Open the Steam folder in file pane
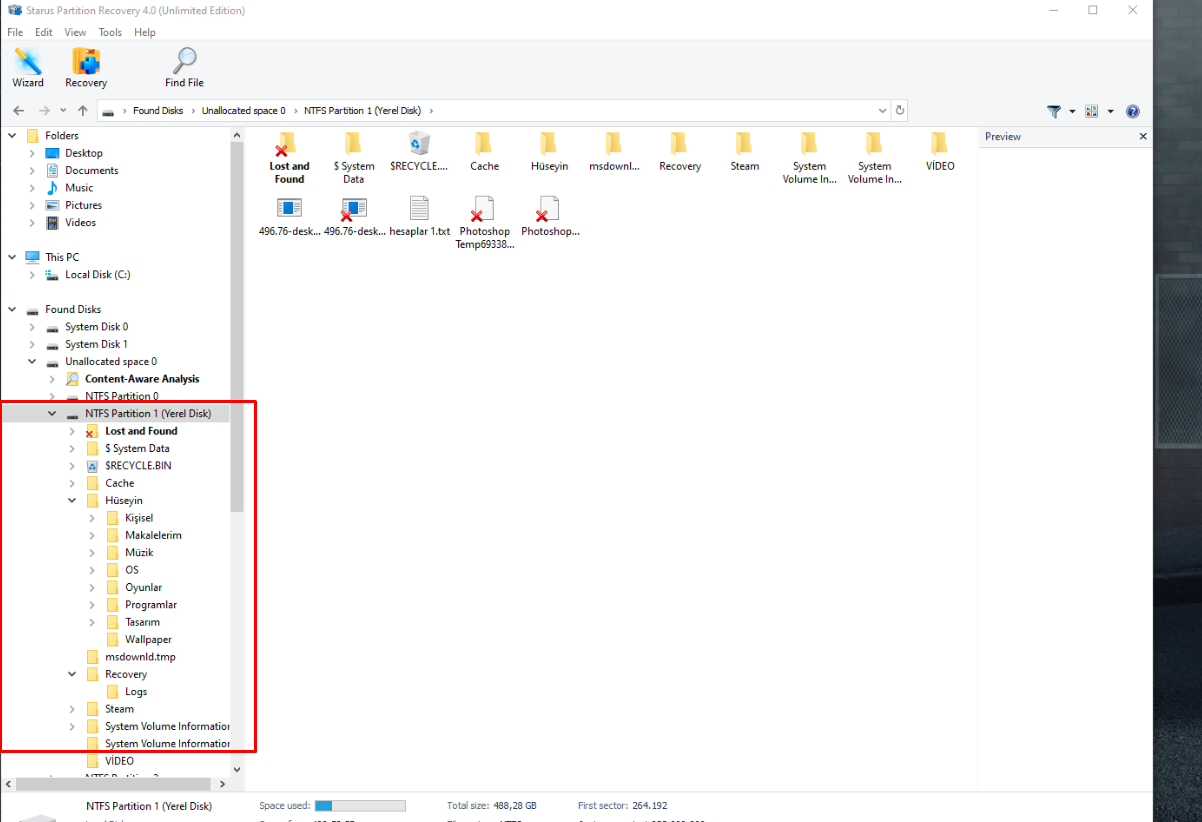This screenshot has width=1202, height=822. [745, 152]
